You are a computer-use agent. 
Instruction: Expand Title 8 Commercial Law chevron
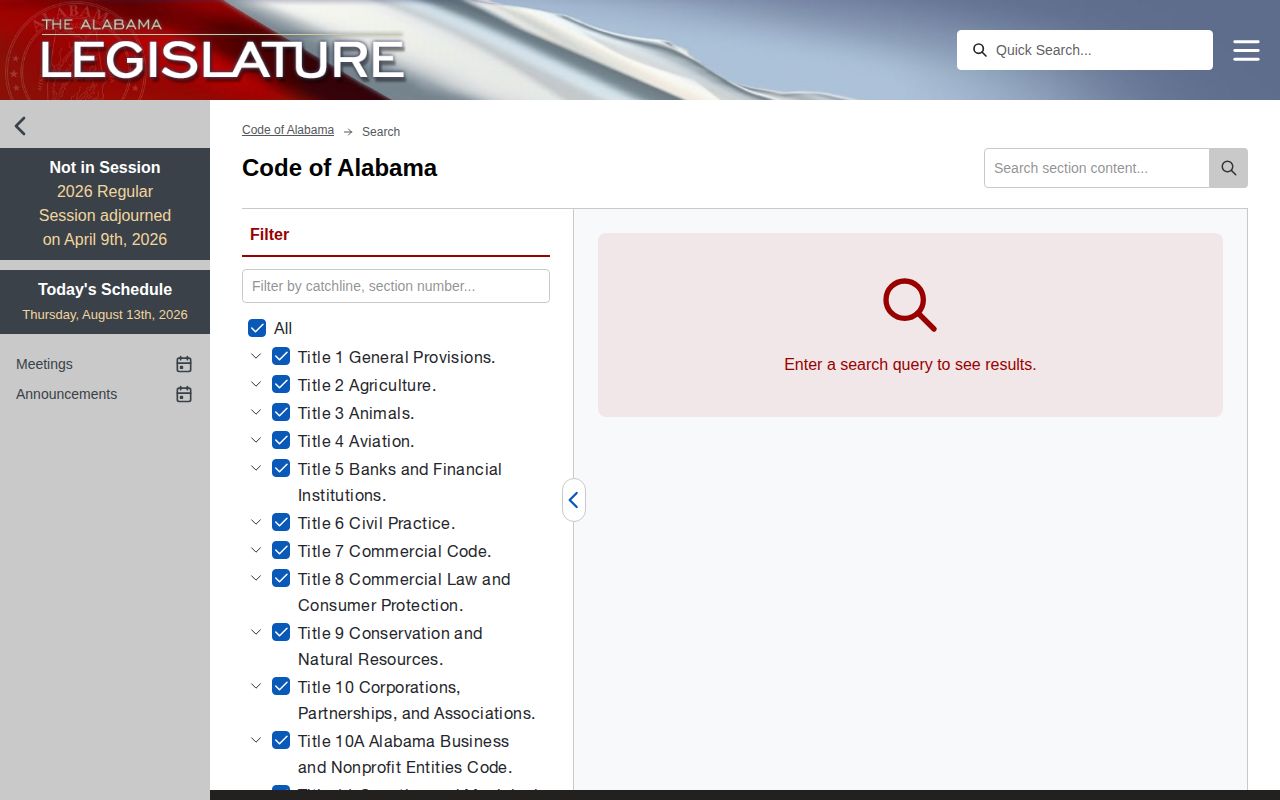256,578
